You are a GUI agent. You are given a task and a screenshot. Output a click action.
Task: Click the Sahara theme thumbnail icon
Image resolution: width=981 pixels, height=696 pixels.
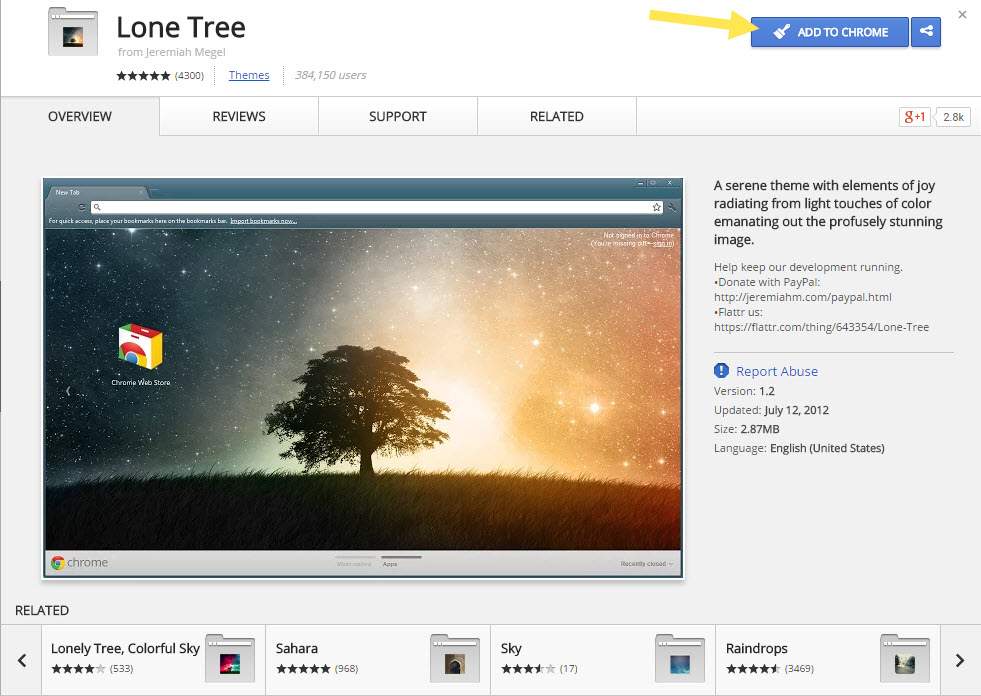coord(454,658)
